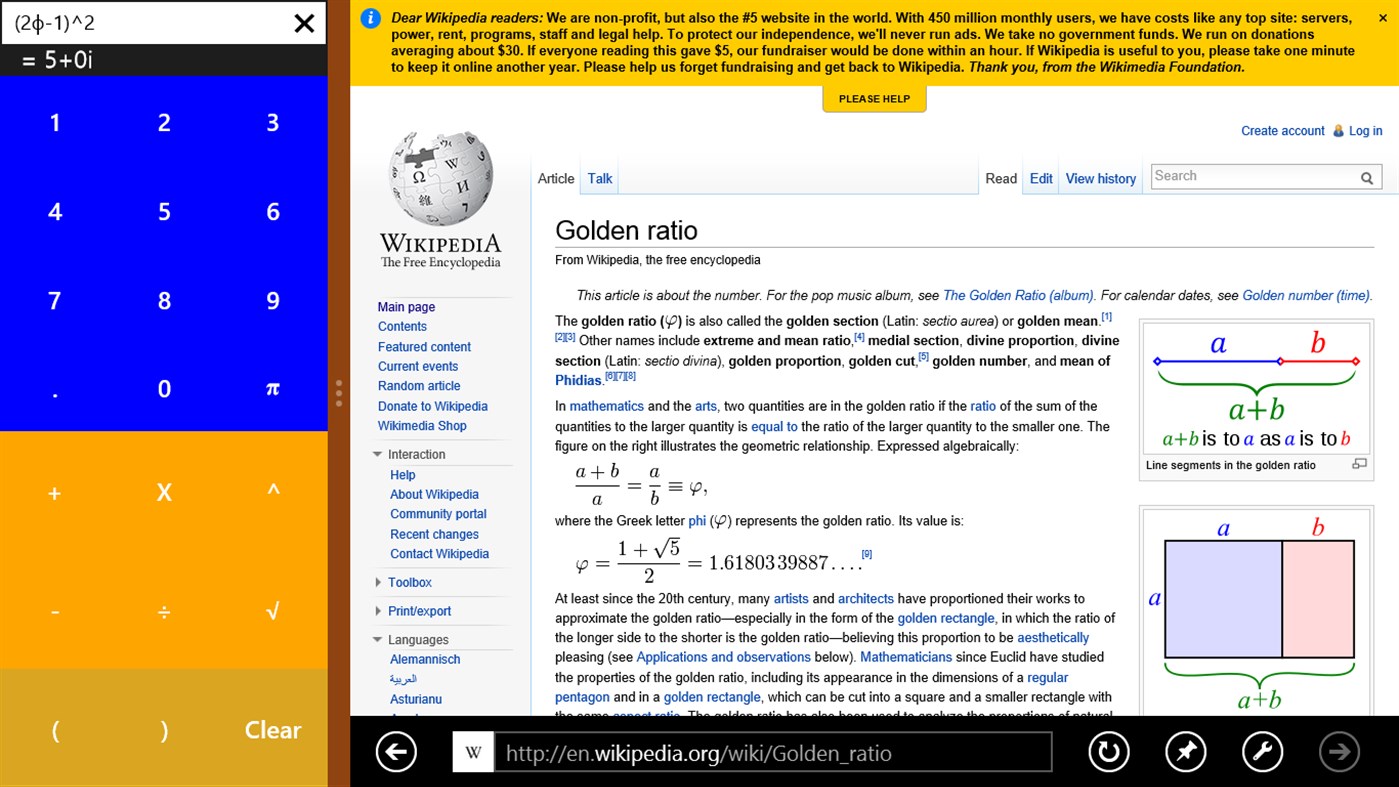Open the View history tab
This screenshot has width=1399, height=787.
[1100, 178]
